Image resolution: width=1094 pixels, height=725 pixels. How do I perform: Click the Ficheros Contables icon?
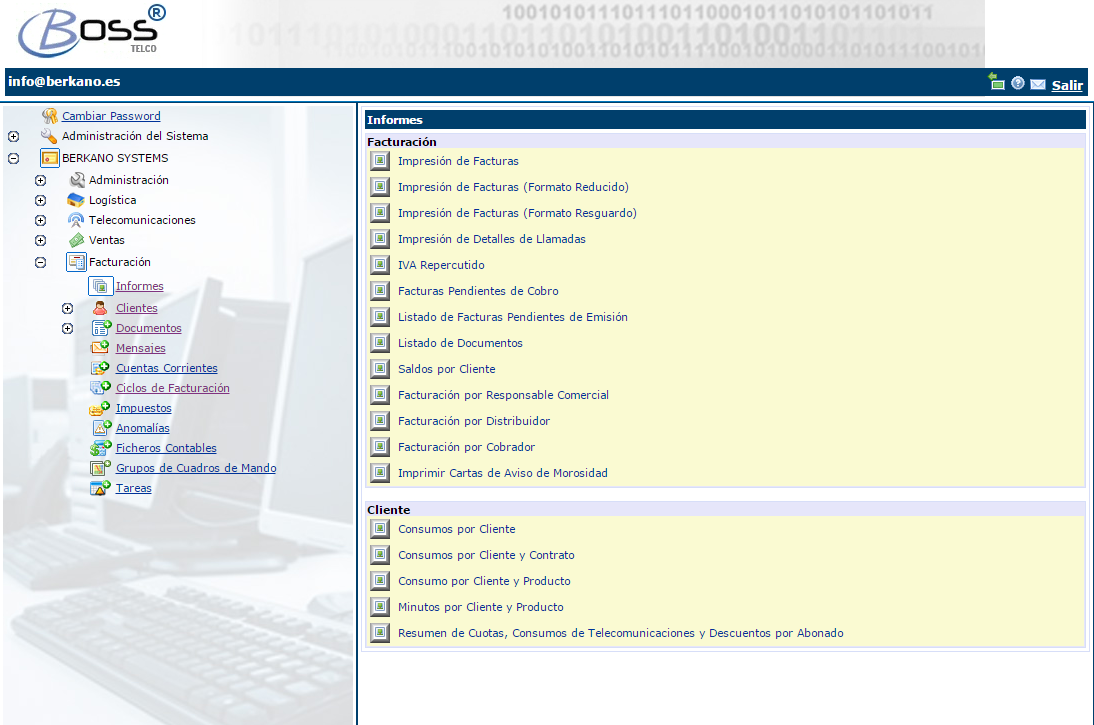pyautogui.click(x=100, y=448)
